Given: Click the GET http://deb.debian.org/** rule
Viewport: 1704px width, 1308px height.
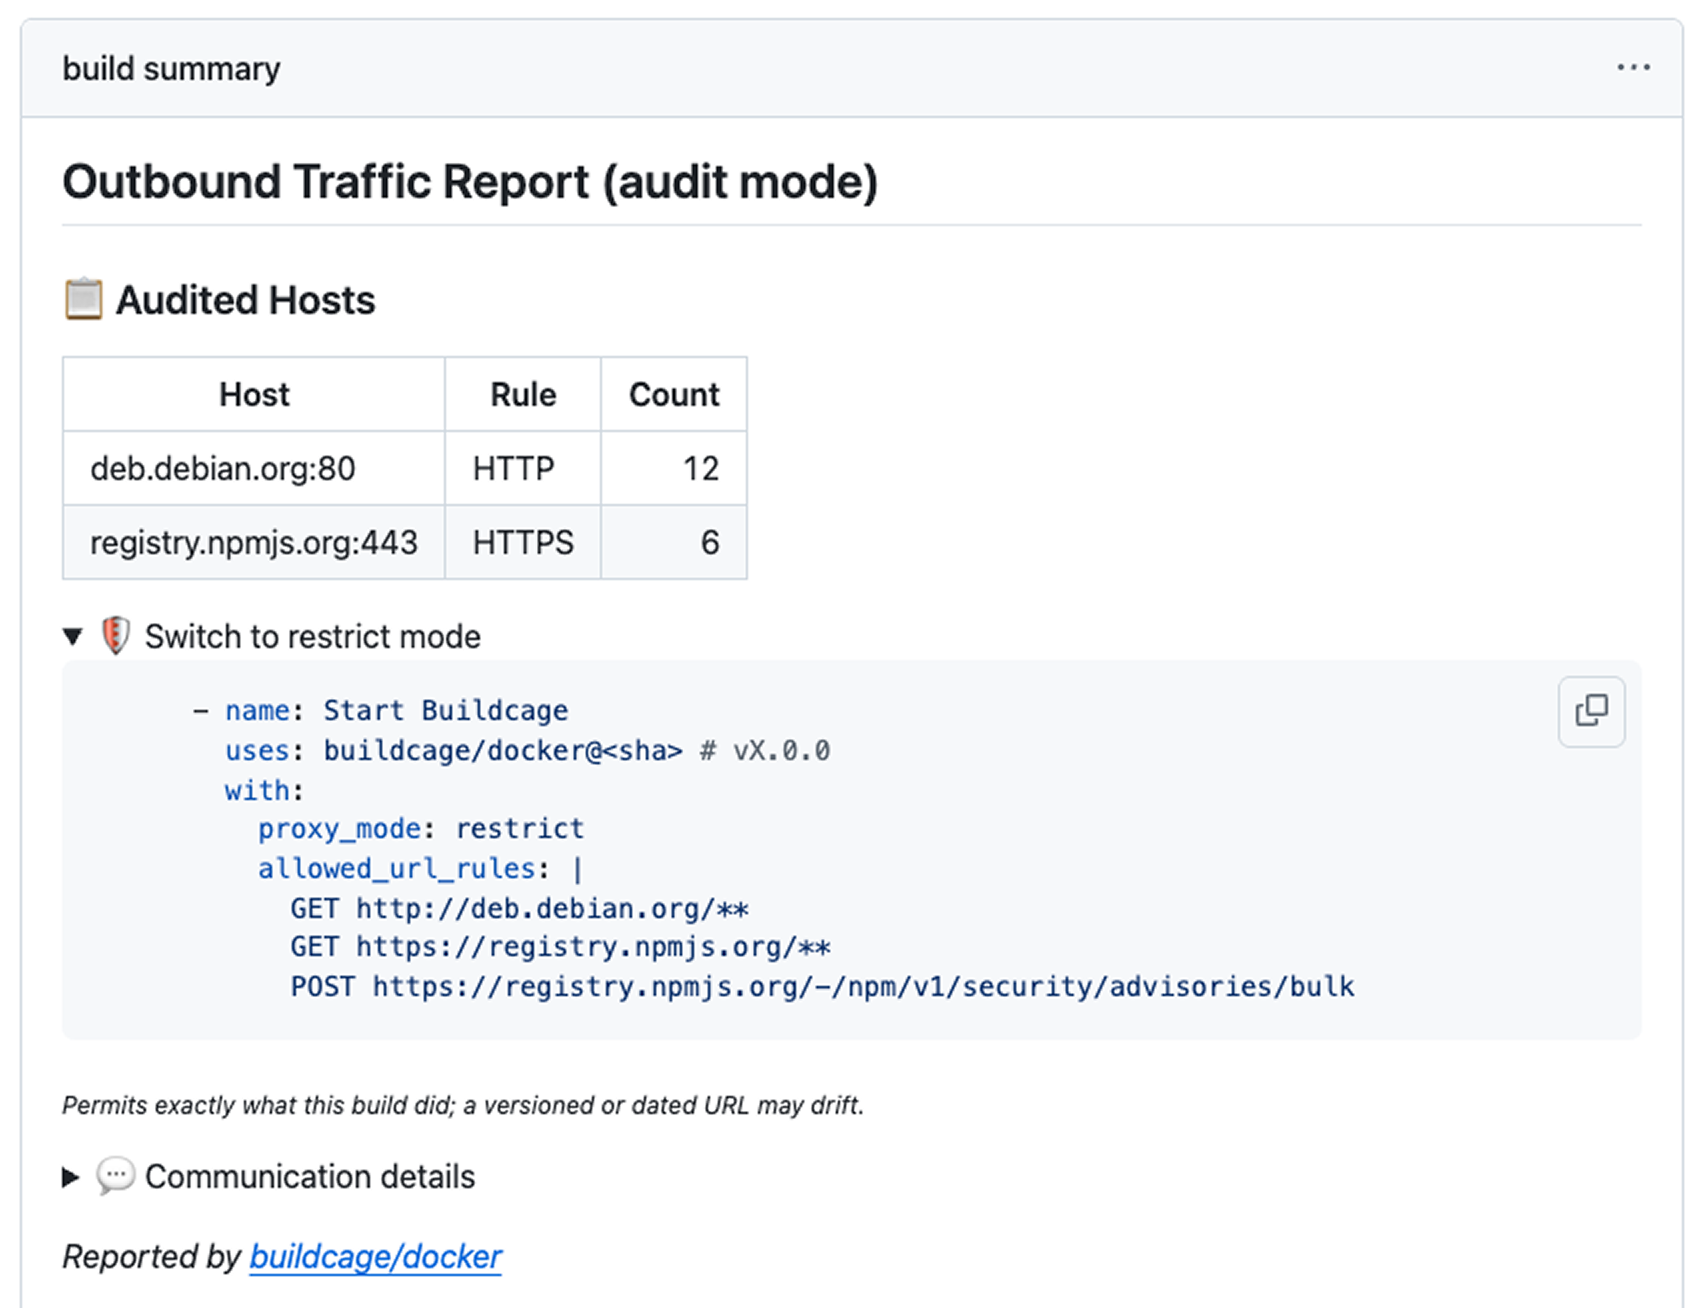Looking at the screenshot, I should click(x=520, y=908).
